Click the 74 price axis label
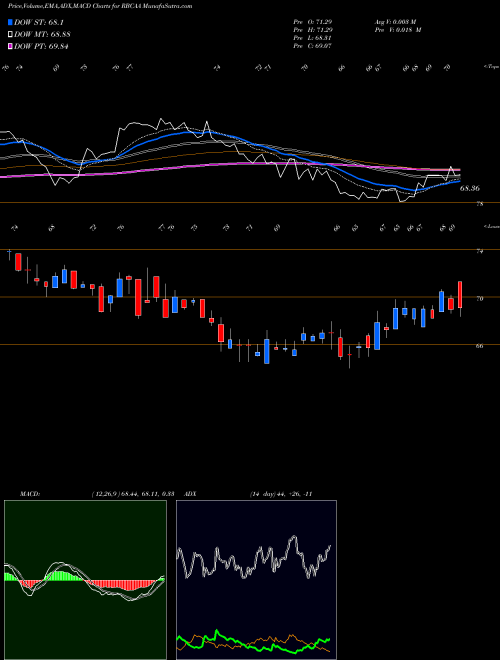 480,251
